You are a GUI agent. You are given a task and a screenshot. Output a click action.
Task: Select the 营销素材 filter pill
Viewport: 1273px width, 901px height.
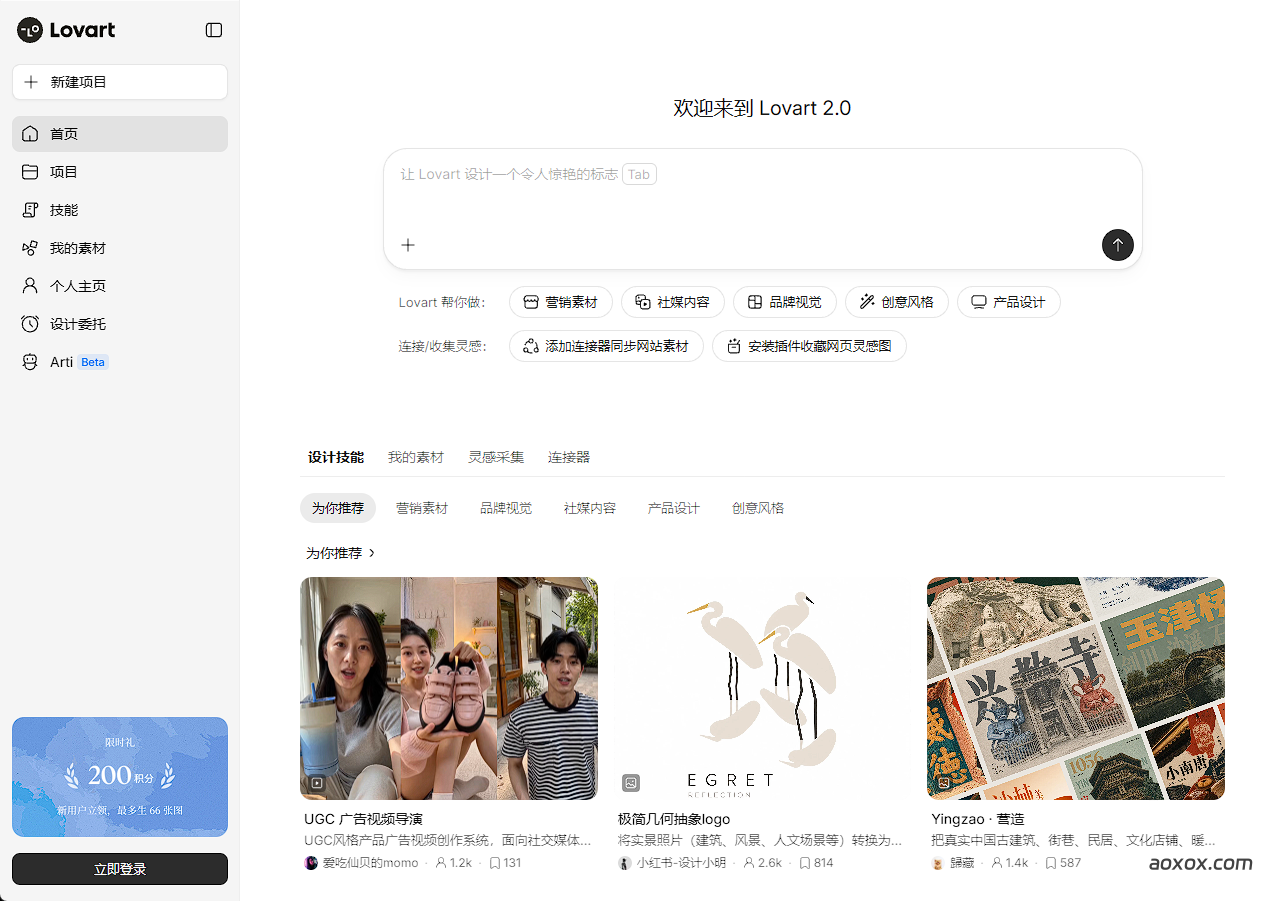pyautogui.click(x=422, y=508)
